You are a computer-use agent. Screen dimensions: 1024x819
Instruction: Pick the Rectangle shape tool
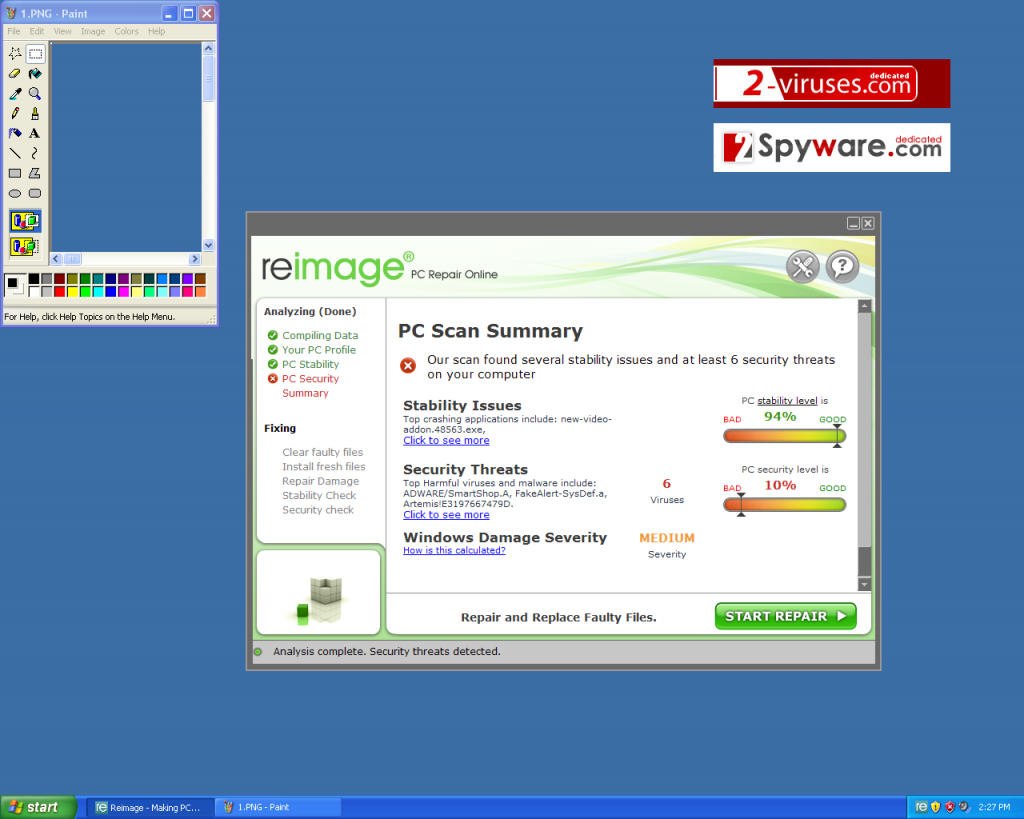point(15,173)
